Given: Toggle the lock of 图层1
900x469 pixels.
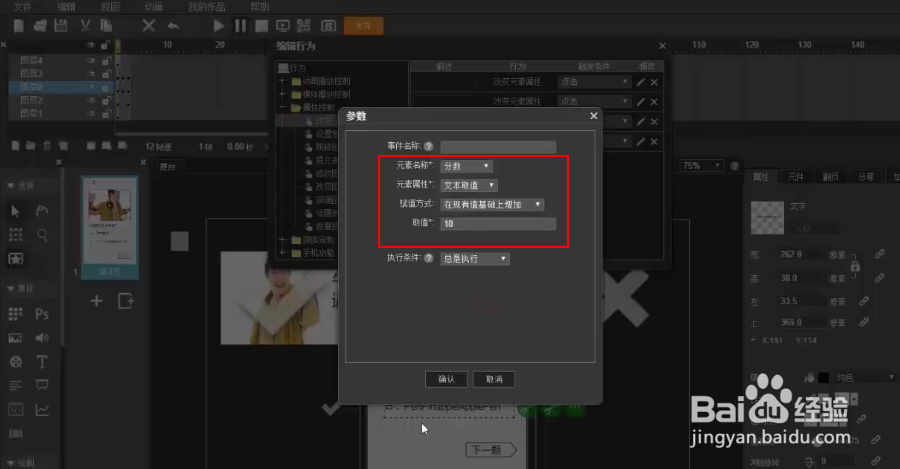Looking at the screenshot, I should [106, 114].
